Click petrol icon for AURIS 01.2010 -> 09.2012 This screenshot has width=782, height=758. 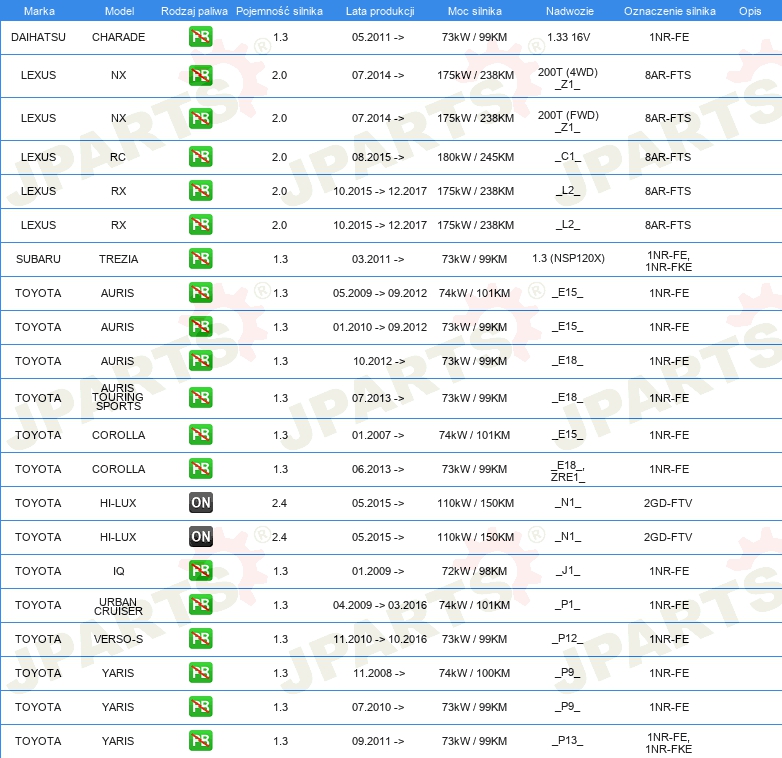[x=200, y=327]
